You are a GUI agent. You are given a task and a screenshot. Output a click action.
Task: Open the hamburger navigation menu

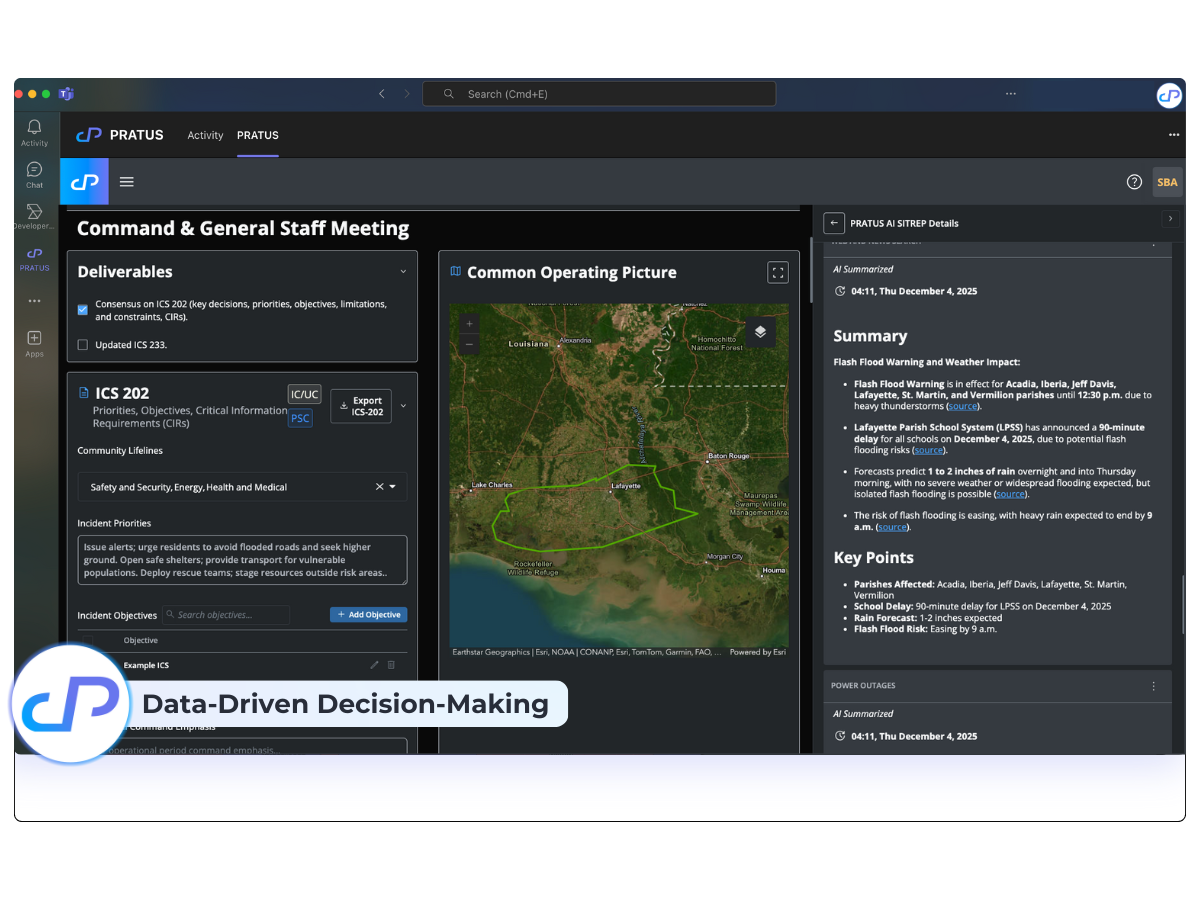pos(127,182)
